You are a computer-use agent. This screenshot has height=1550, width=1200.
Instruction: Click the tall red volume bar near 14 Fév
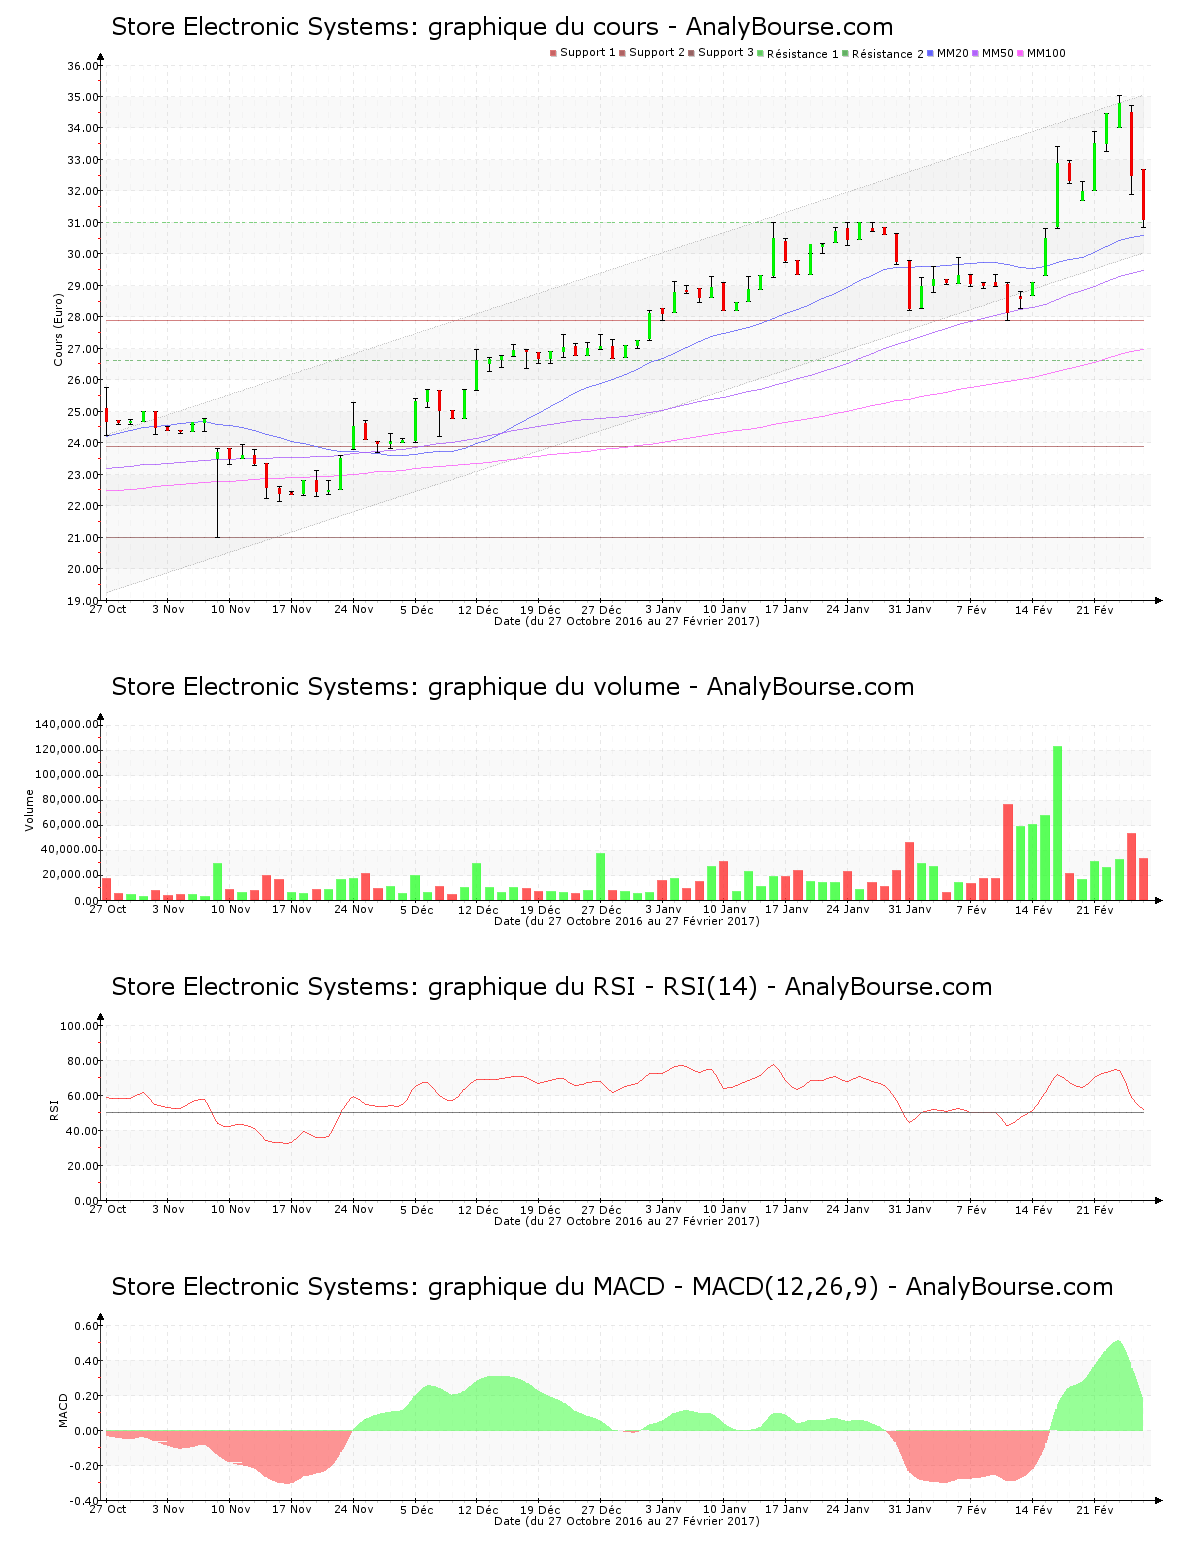[1008, 852]
